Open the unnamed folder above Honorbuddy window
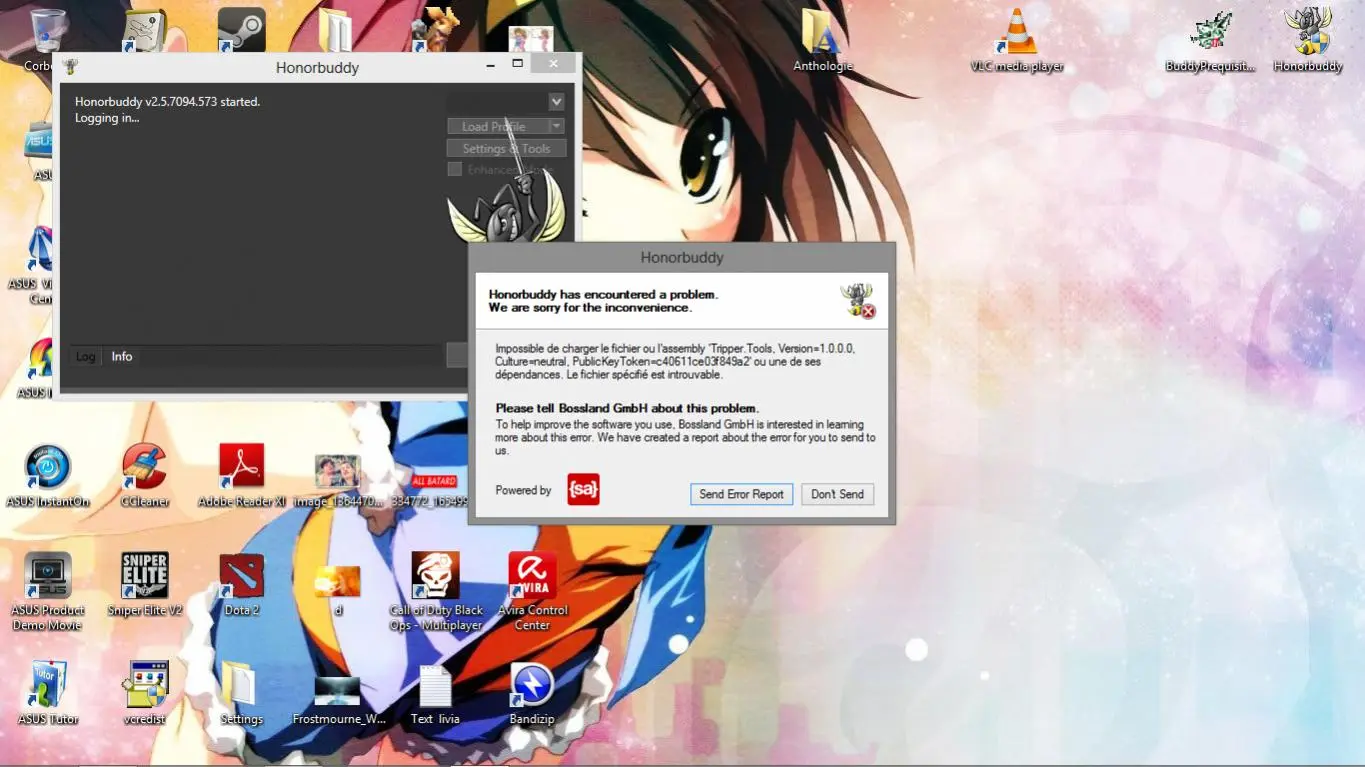The image size is (1365, 767). coord(335,29)
